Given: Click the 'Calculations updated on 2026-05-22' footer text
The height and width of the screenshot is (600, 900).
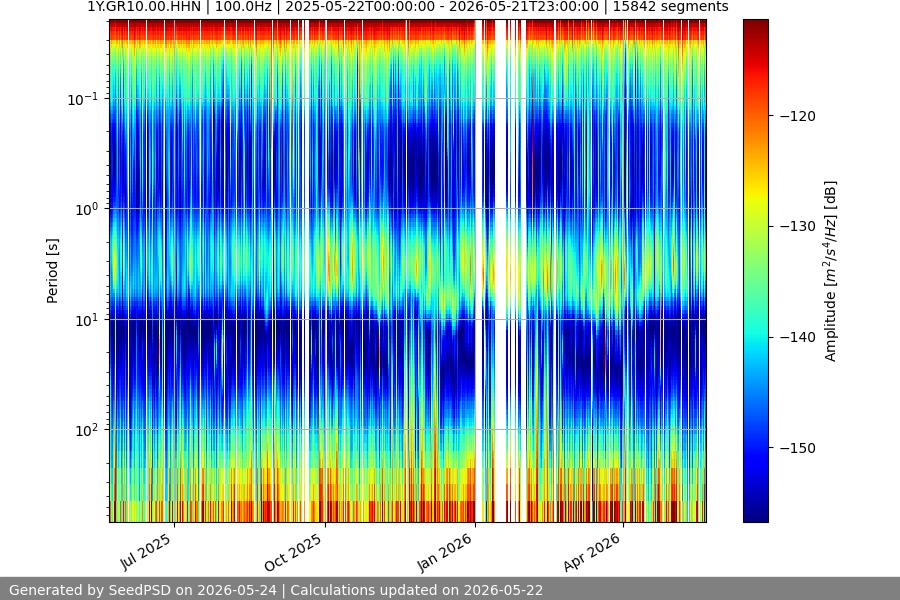Looking at the screenshot, I should coord(417,590).
